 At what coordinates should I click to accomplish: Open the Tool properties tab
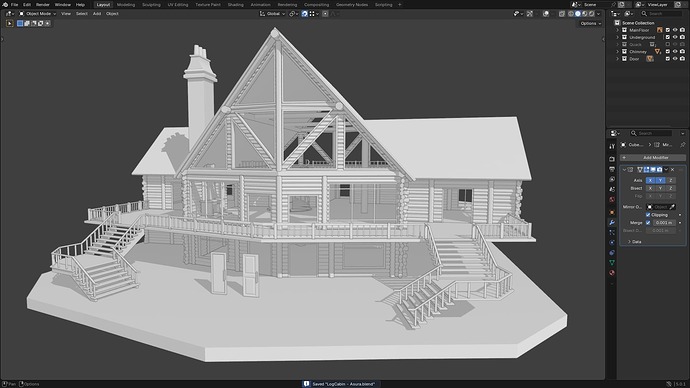click(x=612, y=146)
